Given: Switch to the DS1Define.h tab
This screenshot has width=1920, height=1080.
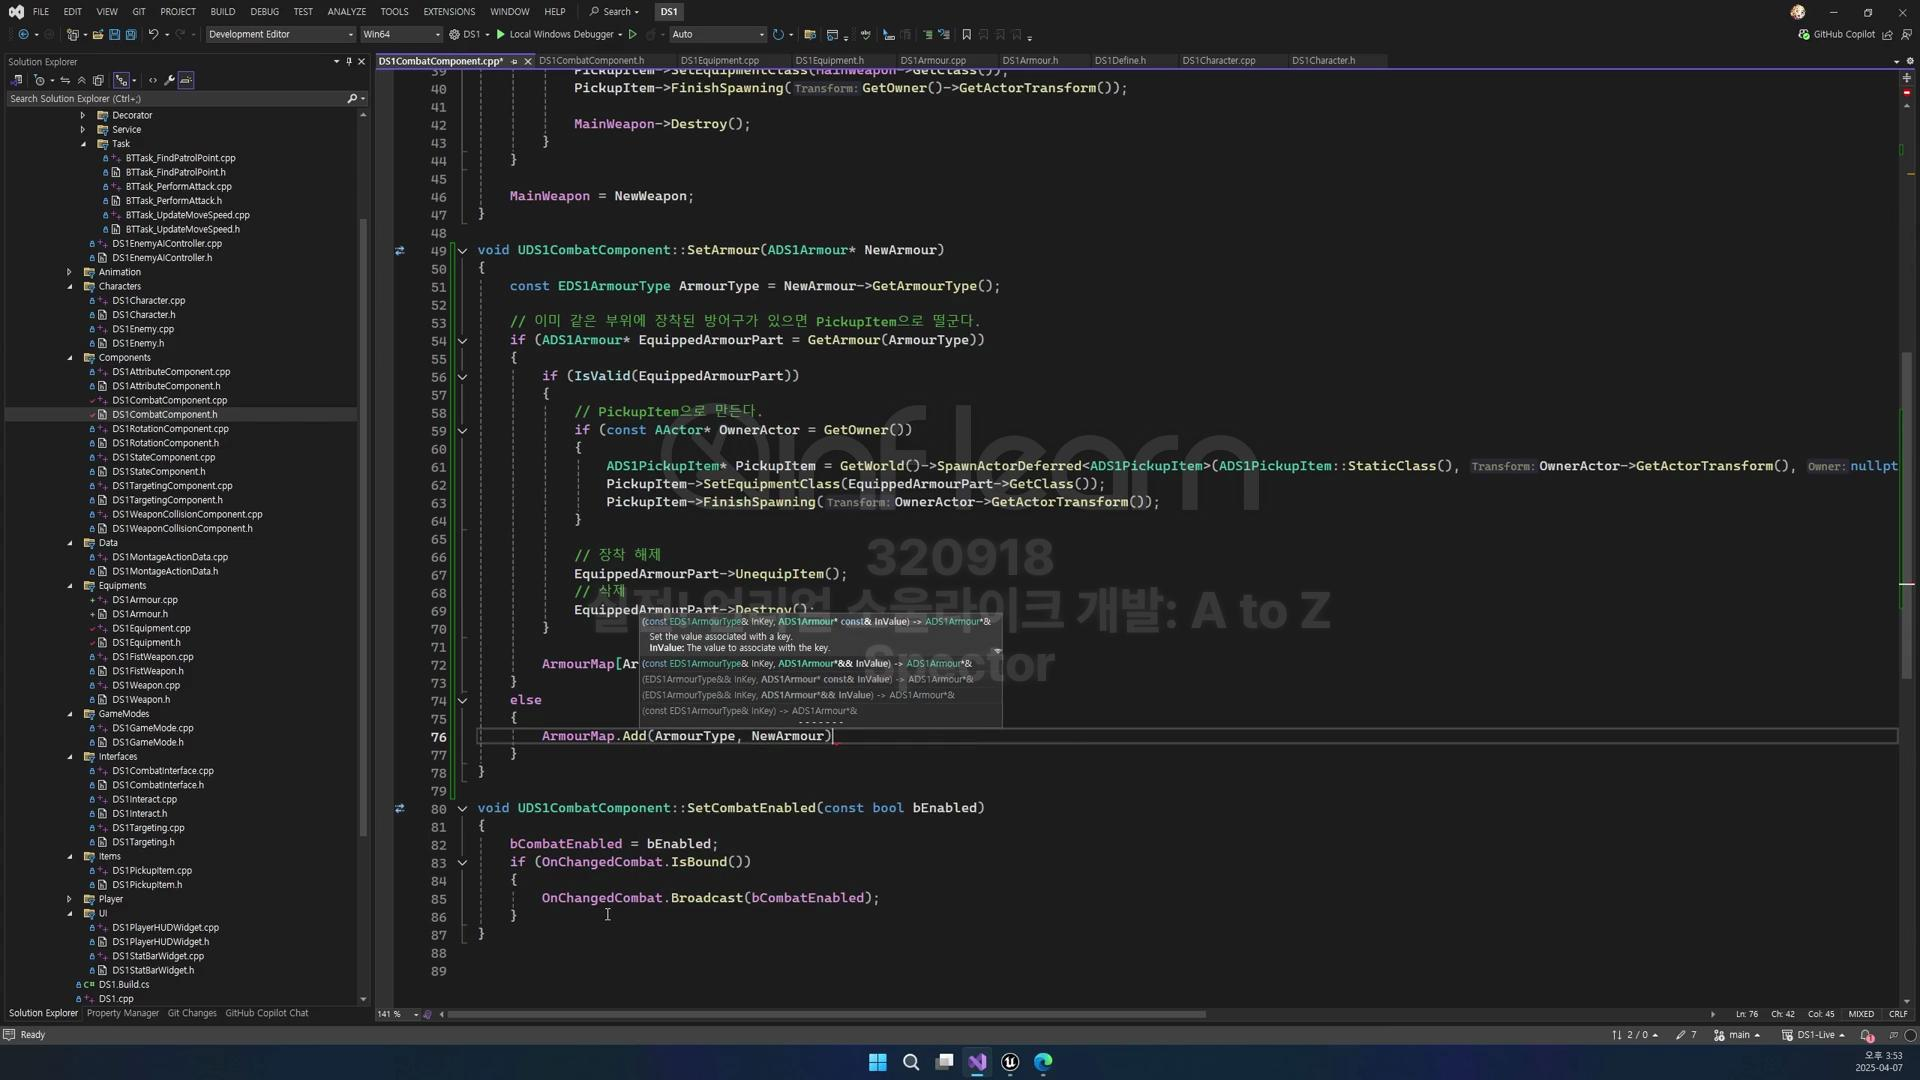Looking at the screenshot, I should 1120,61.
